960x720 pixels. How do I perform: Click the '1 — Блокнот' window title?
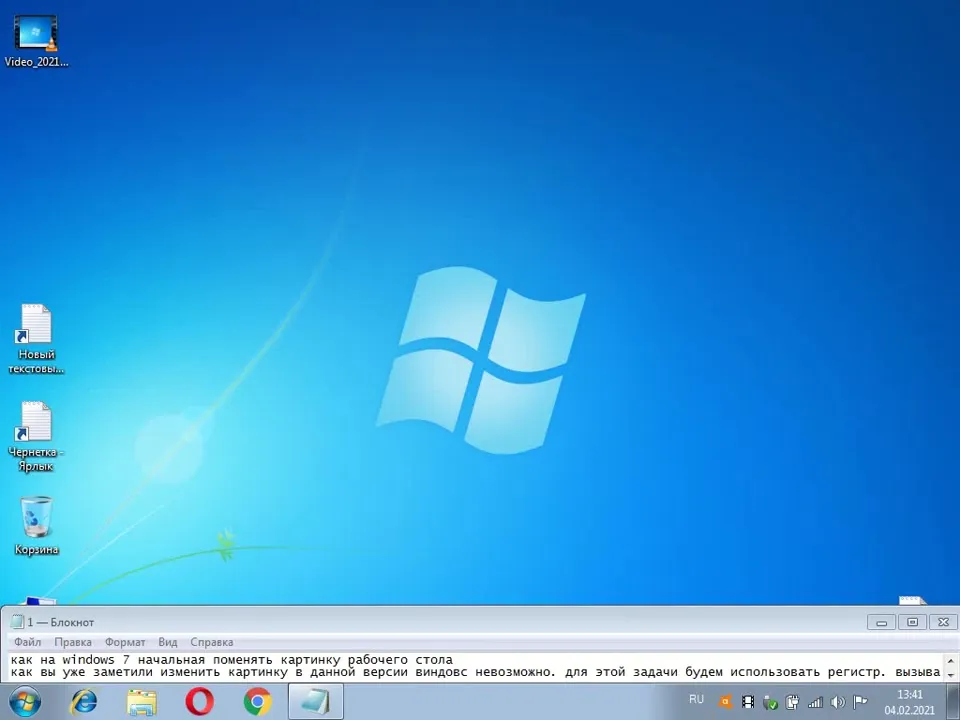click(61, 622)
